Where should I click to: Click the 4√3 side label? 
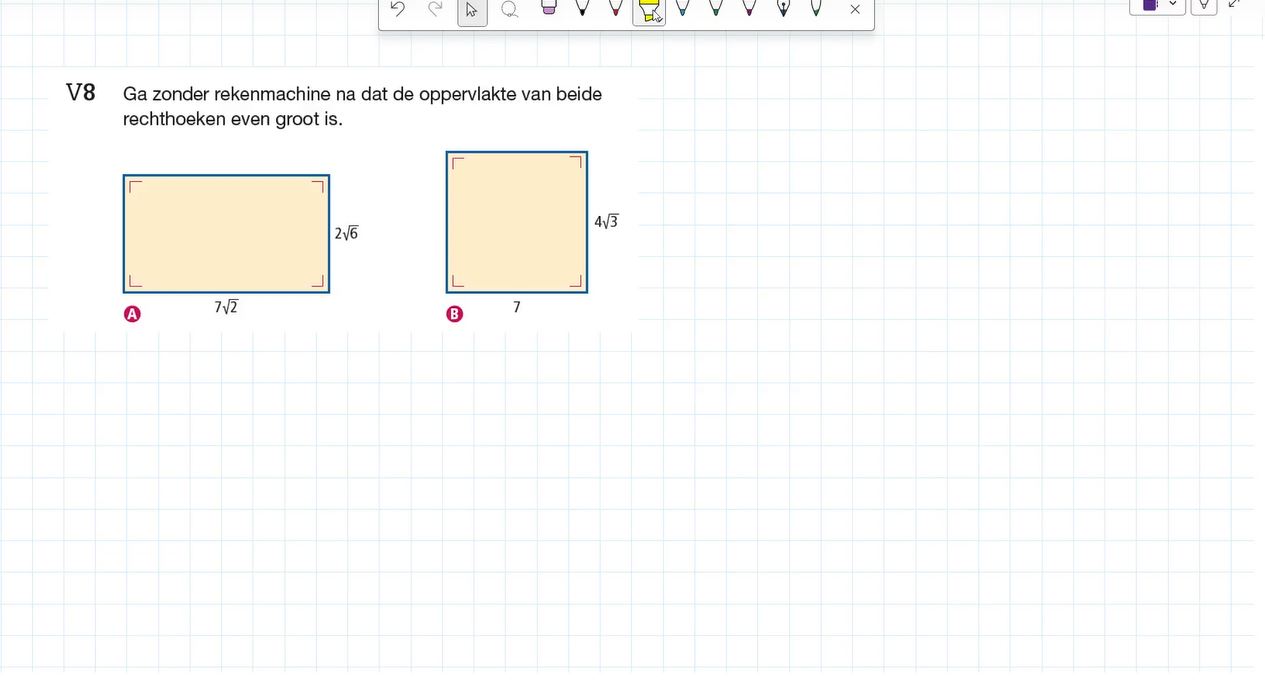click(606, 222)
